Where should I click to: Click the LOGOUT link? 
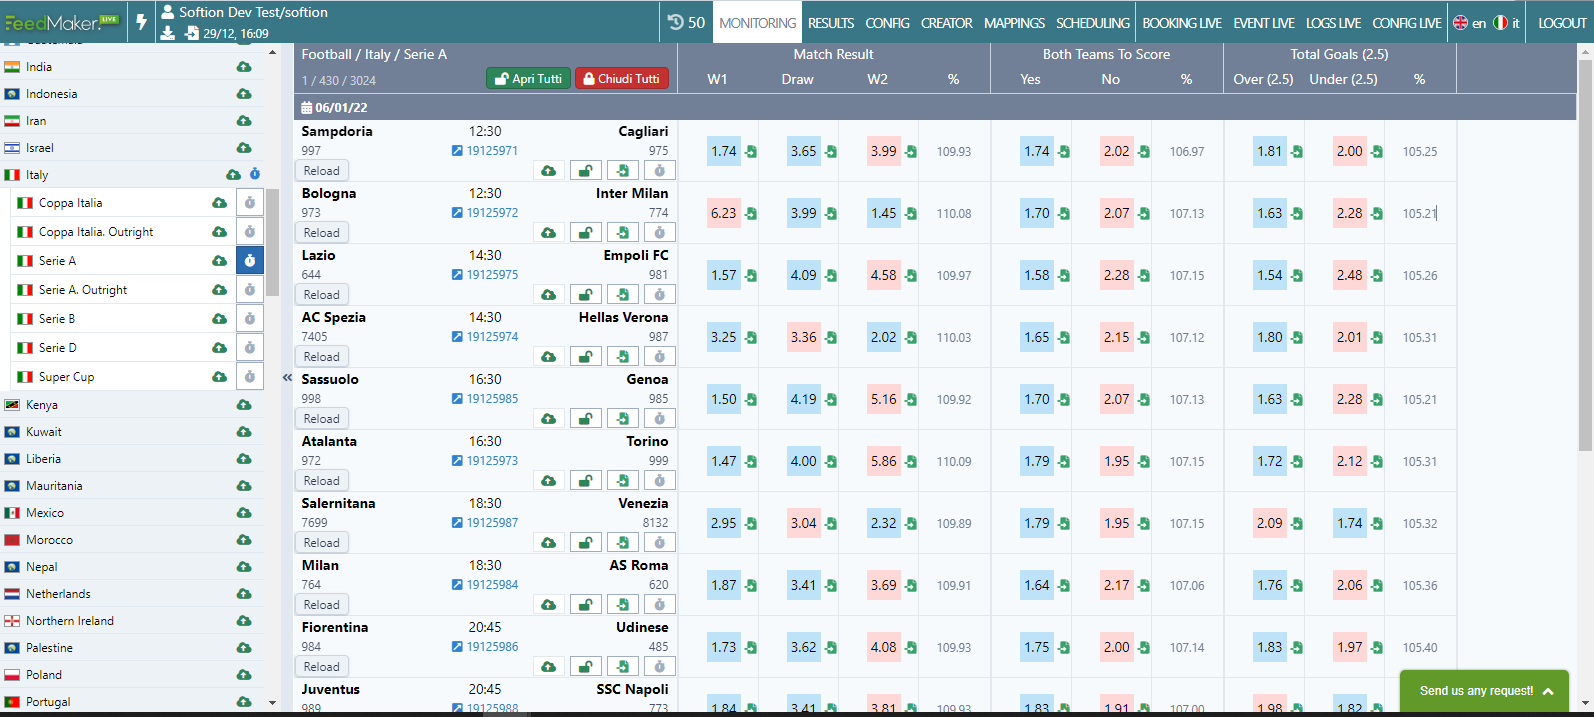pyautogui.click(x=1562, y=23)
